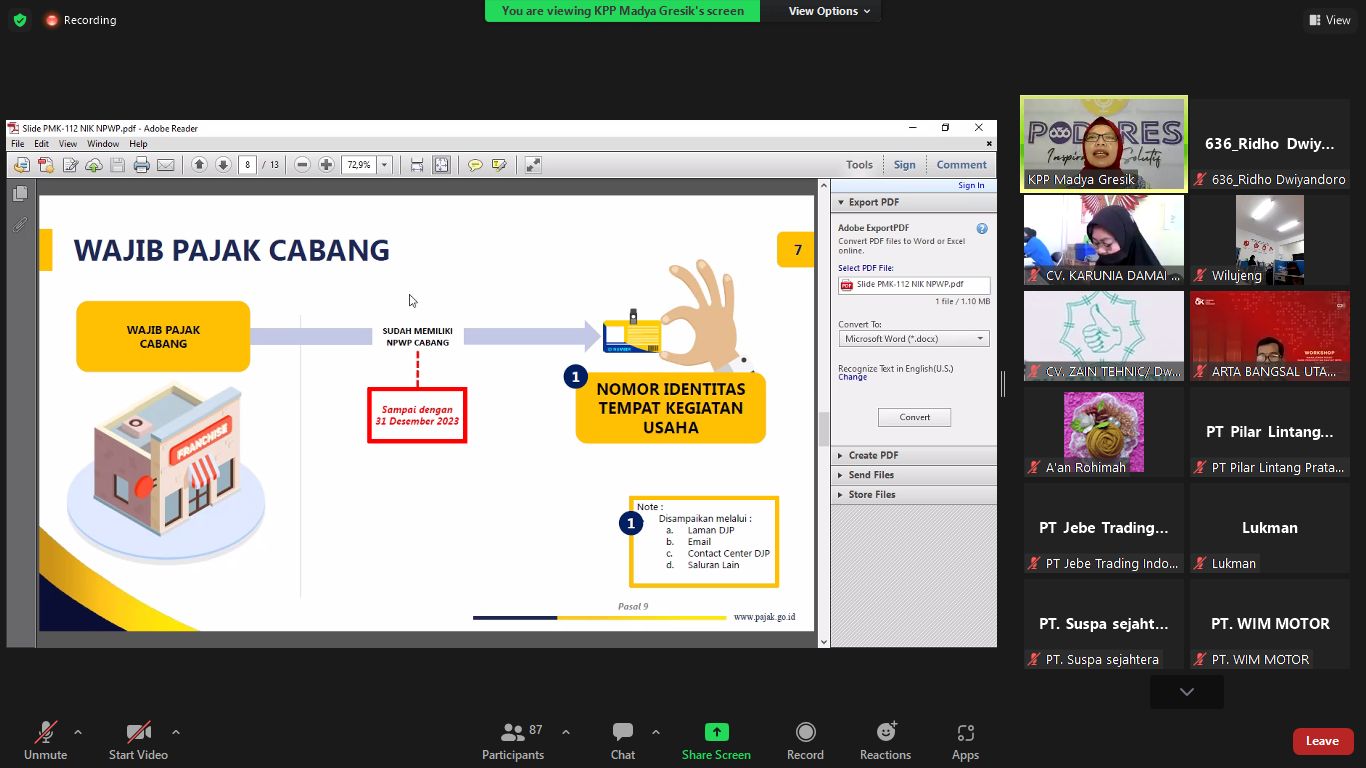This screenshot has width=1366, height=768.
Task: Open the Reactions panel
Action: pyautogui.click(x=885, y=733)
